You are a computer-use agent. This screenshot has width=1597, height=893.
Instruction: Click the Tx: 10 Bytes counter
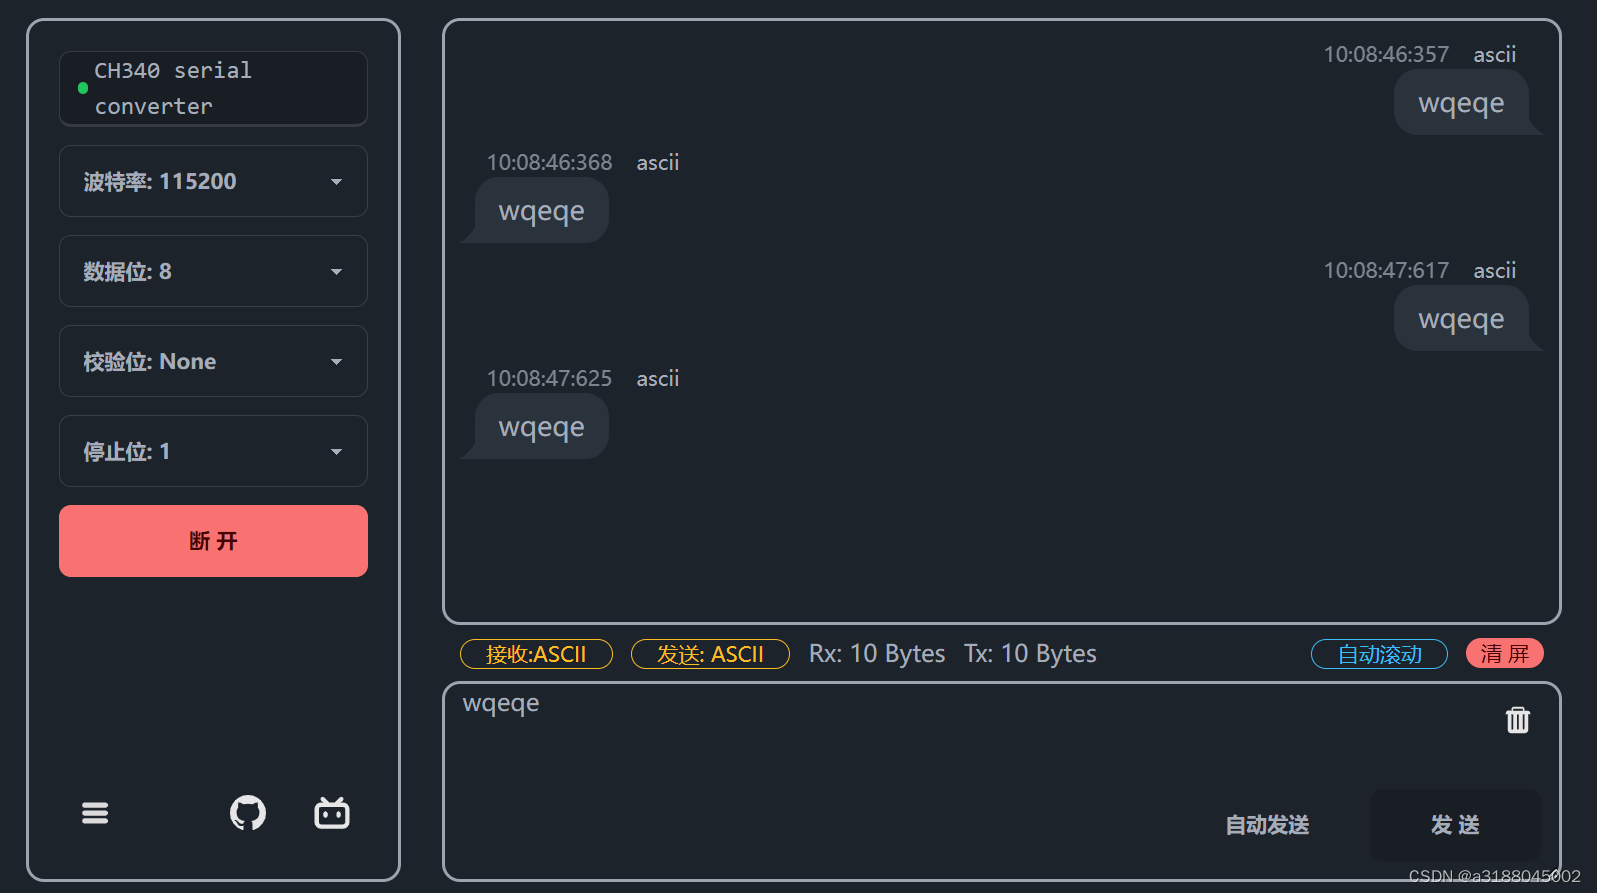coord(1030,654)
